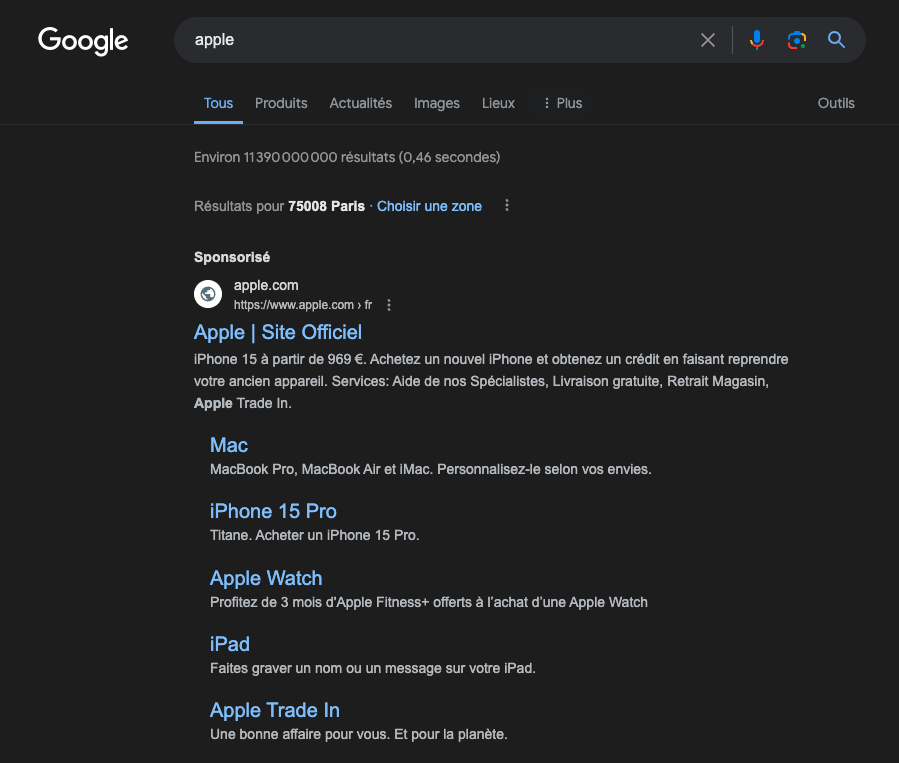Switch to the Produits tab
The image size is (899, 763).
[281, 103]
